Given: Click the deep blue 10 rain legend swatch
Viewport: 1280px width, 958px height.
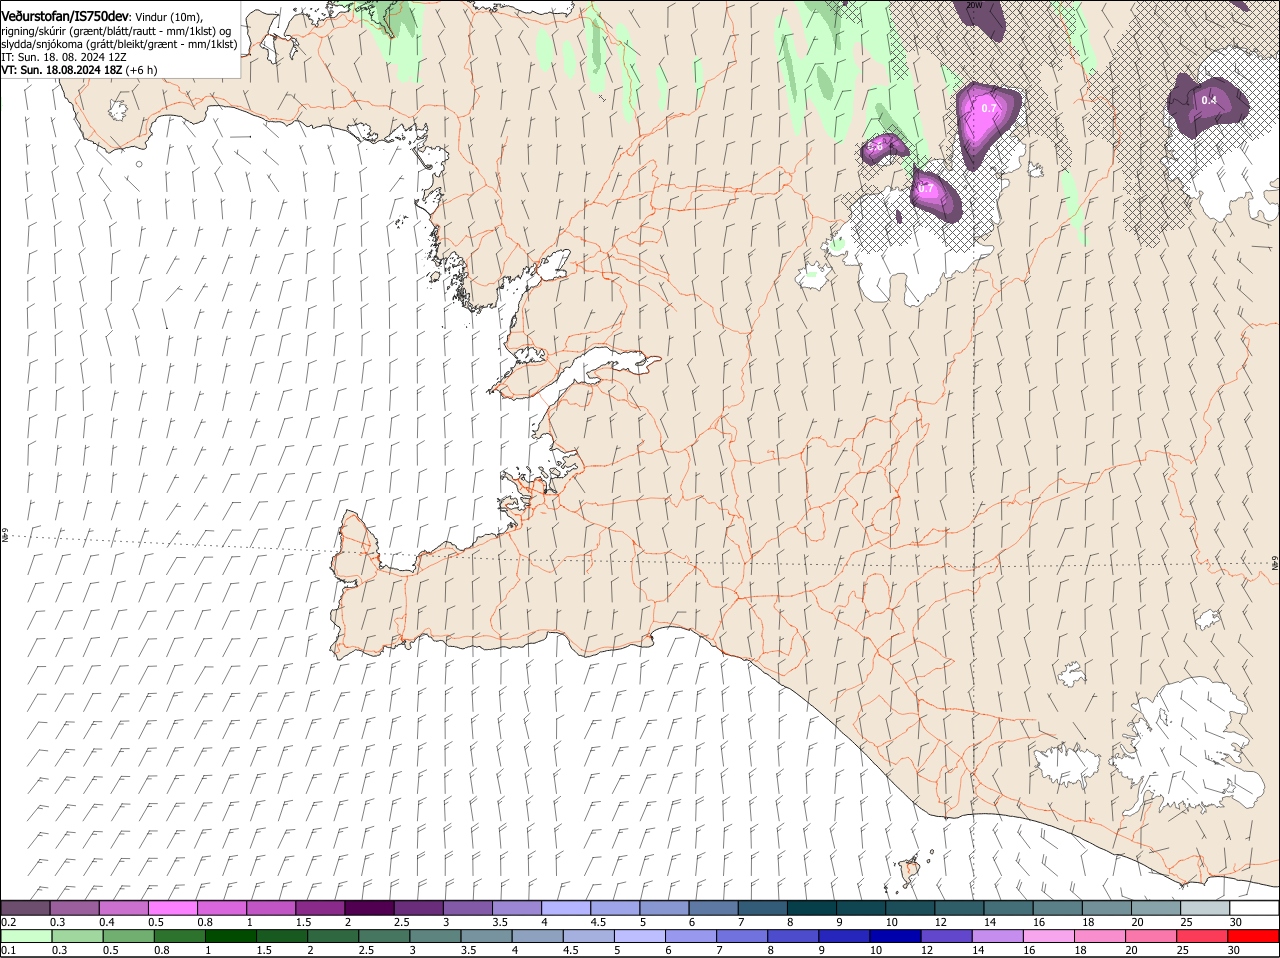Looking at the screenshot, I should pyautogui.click(x=895, y=937).
